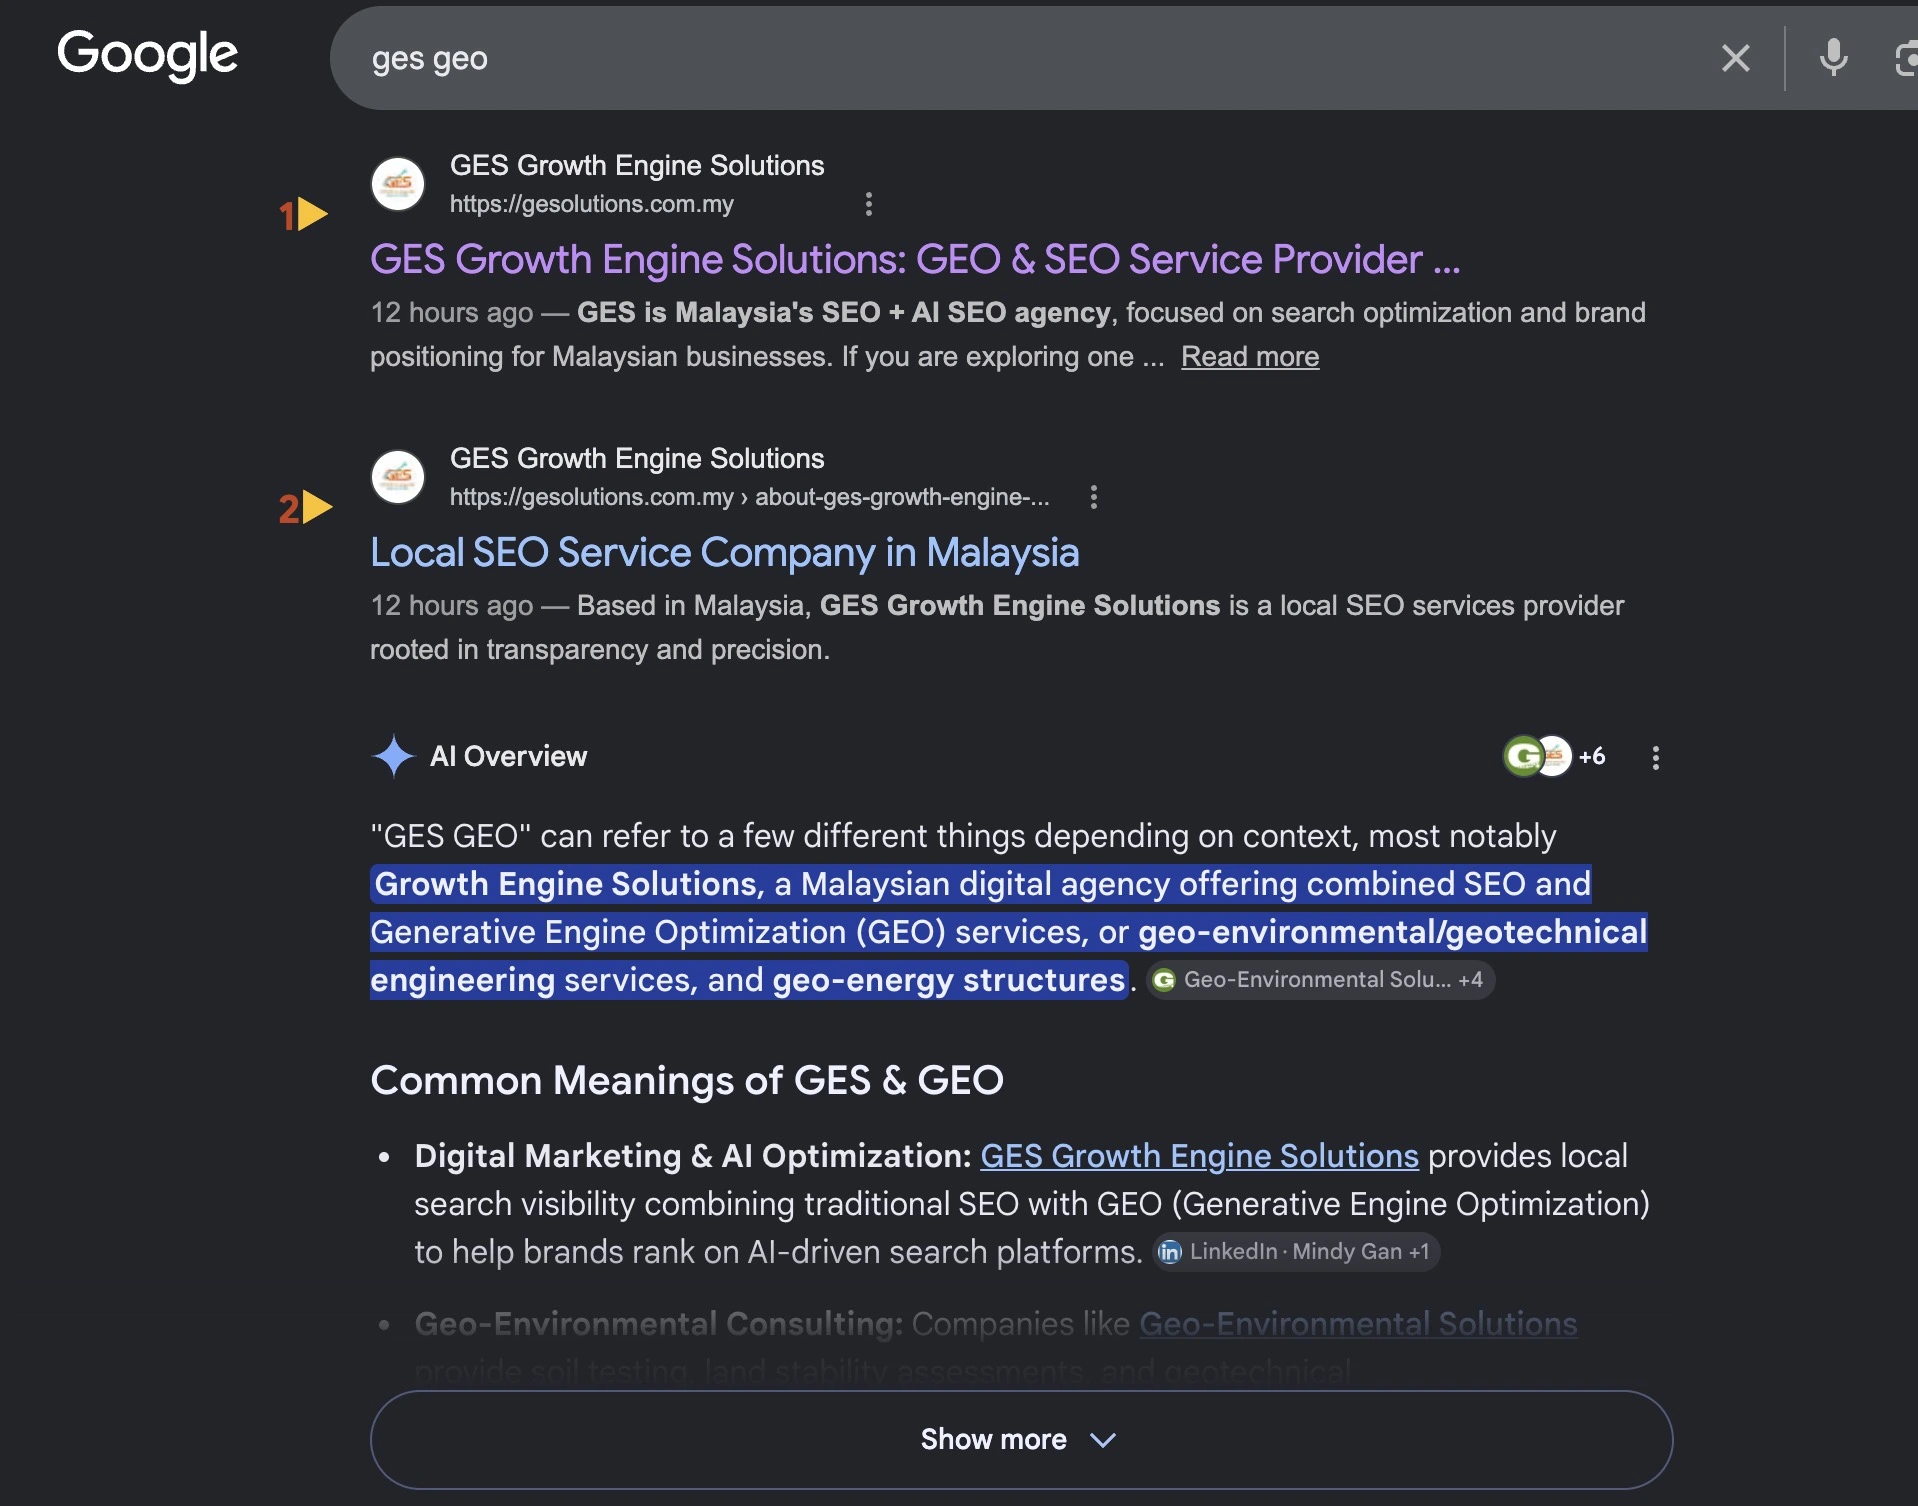Open 'Geo-Environmental Solutions' inline link
Viewport: 1918px width, 1506px height.
click(1358, 1324)
